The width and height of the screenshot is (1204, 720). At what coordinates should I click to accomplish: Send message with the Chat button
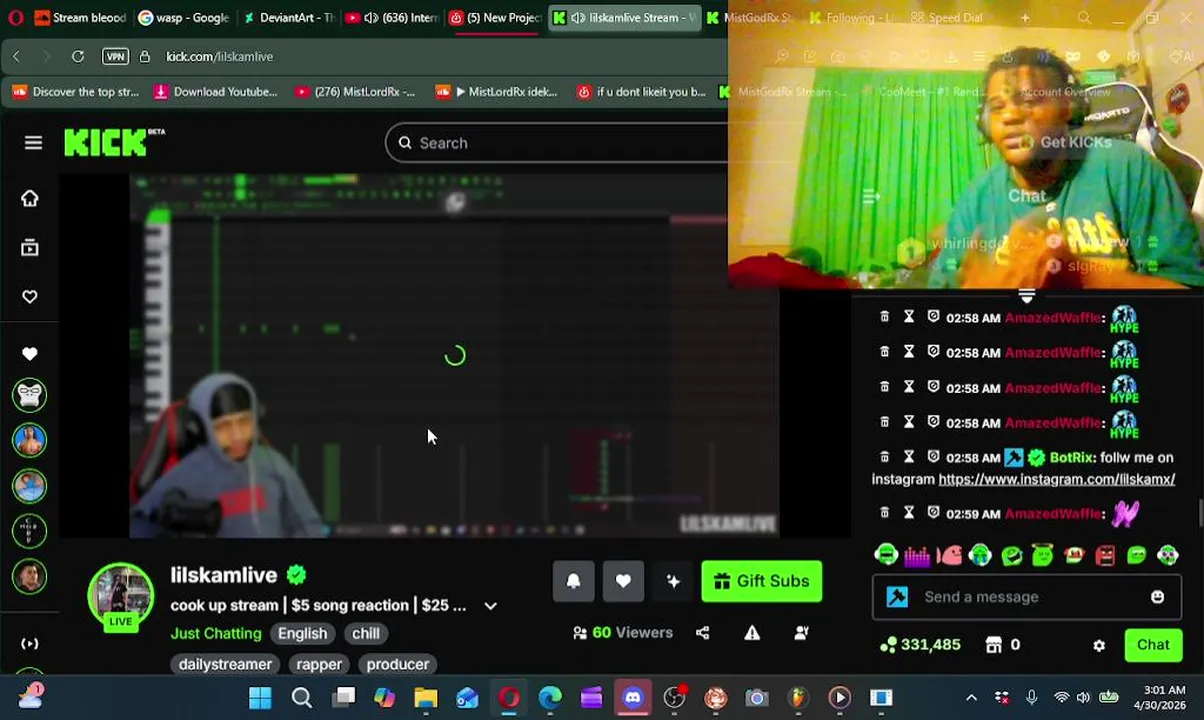[x=1153, y=645]
